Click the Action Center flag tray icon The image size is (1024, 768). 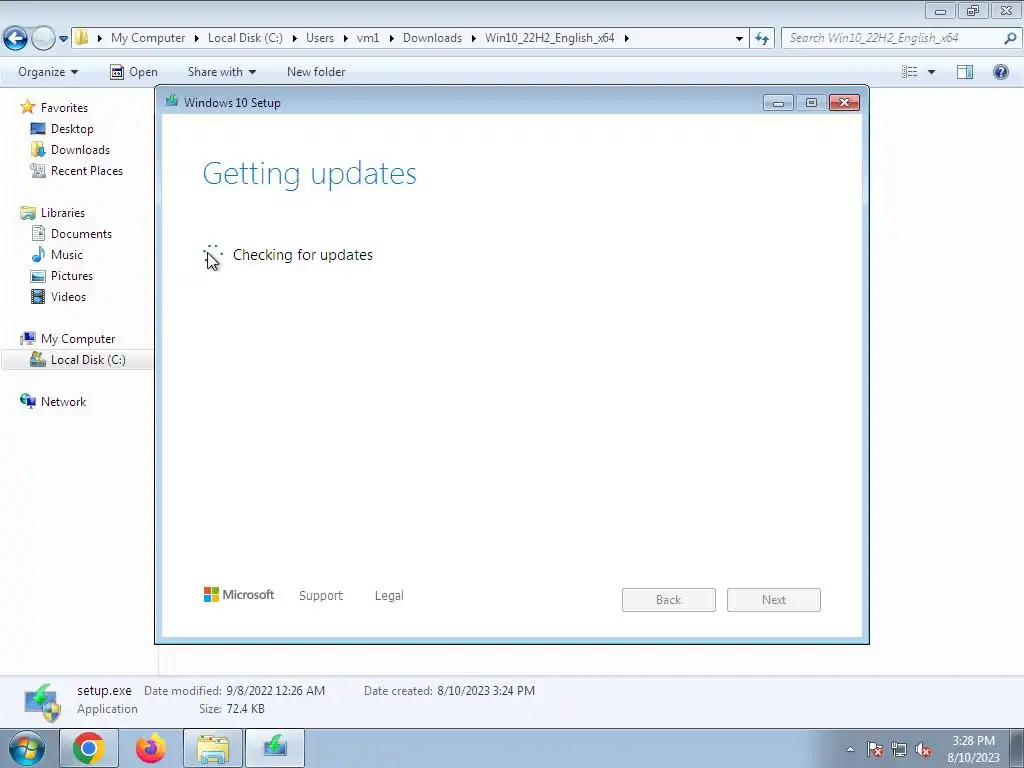coord(875,750)
